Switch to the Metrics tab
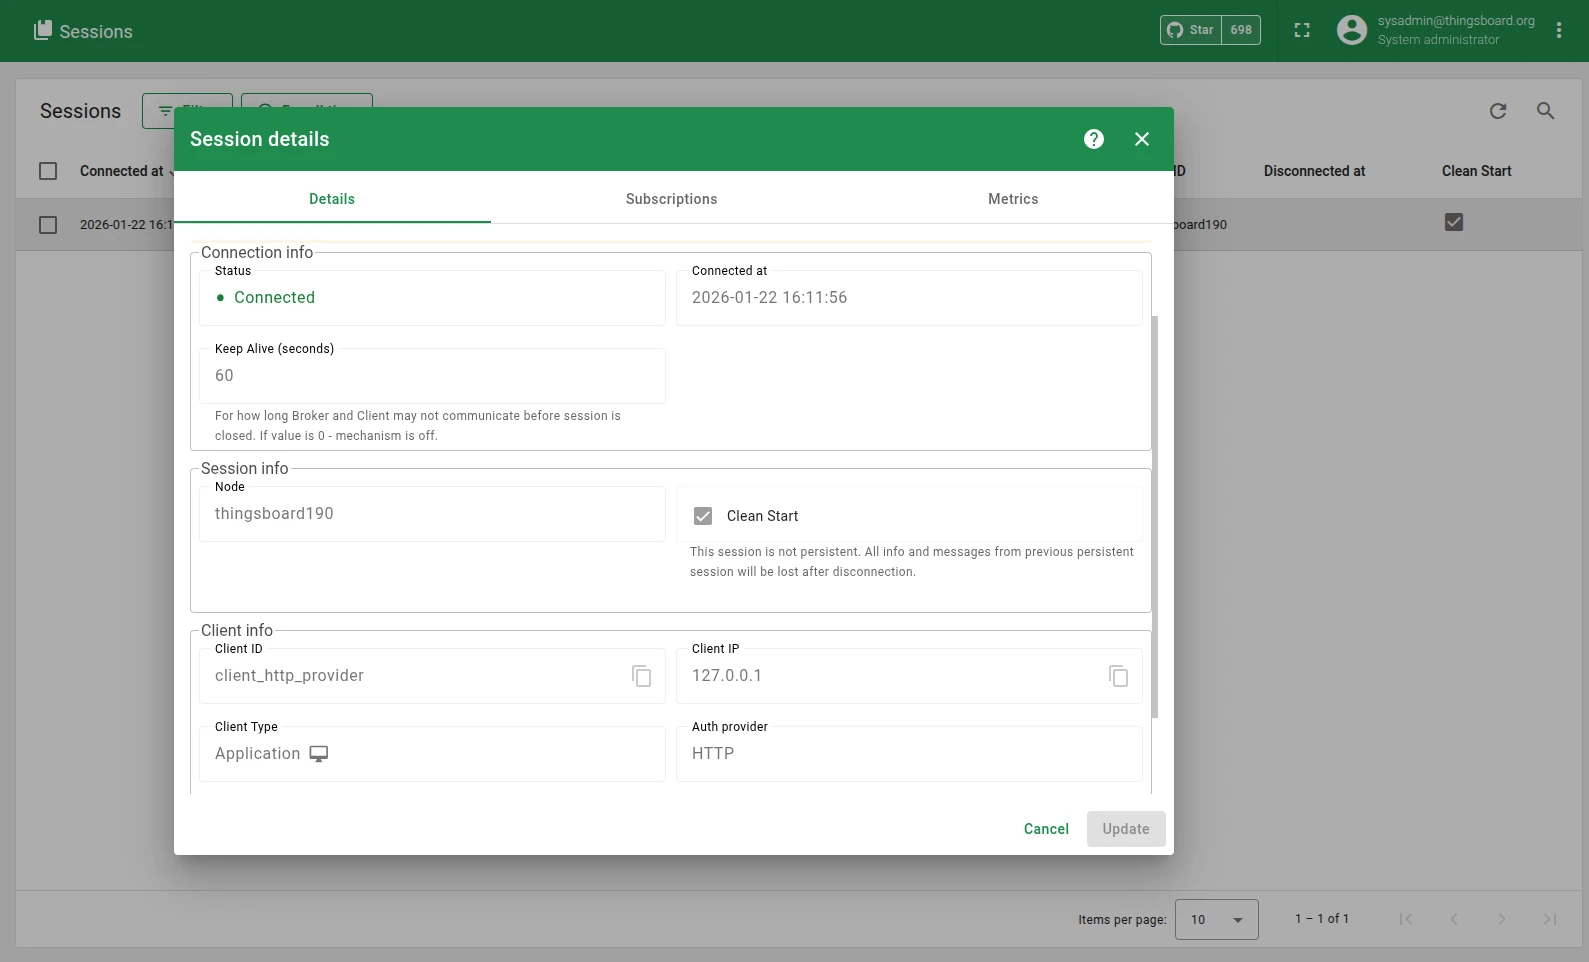This screenshot has height=962, width=1589. 1013,199
